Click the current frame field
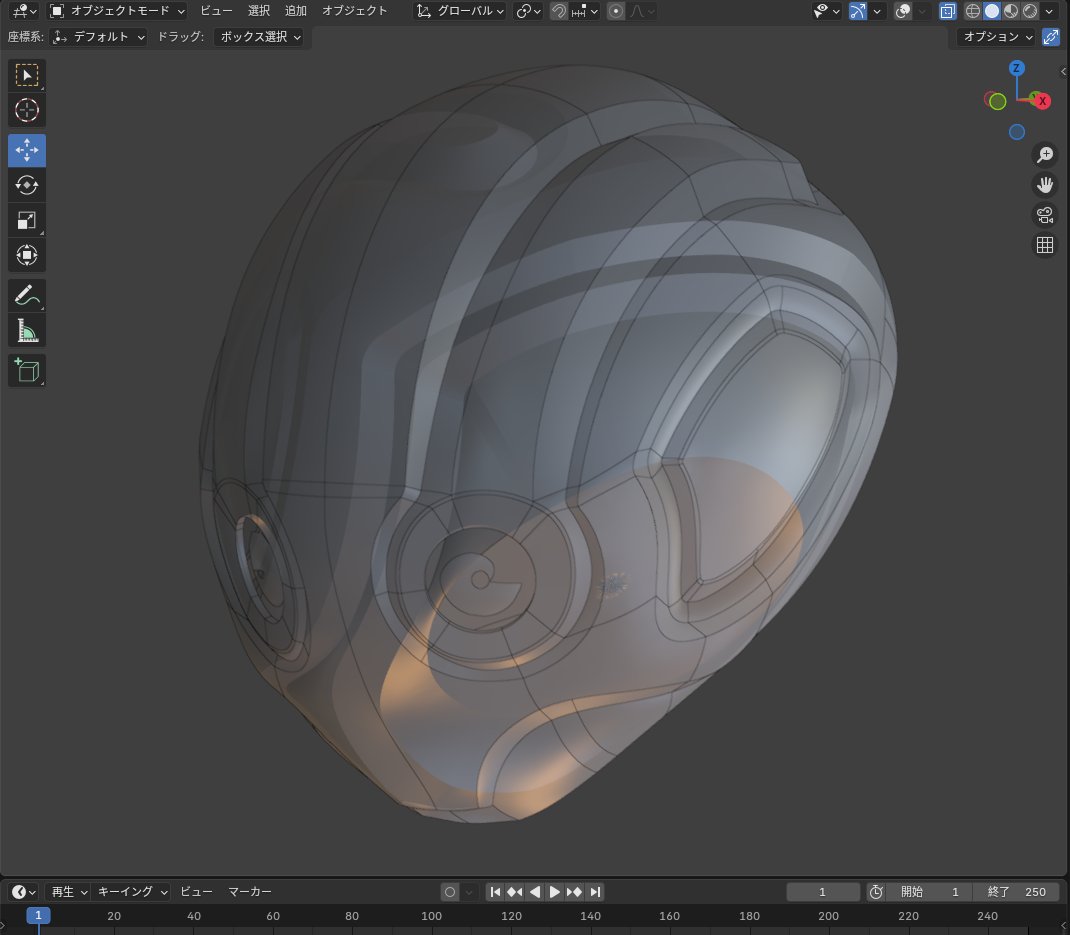 (x=823, y=891)
